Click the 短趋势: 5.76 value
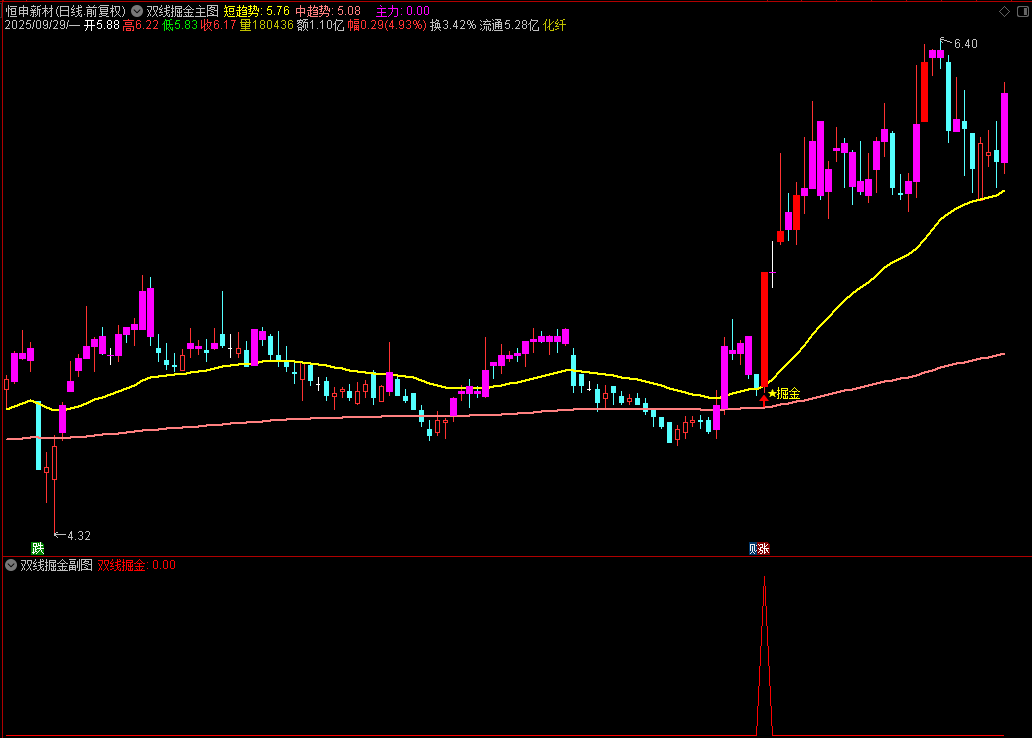 pyautogui.click(x=257, y=11)
